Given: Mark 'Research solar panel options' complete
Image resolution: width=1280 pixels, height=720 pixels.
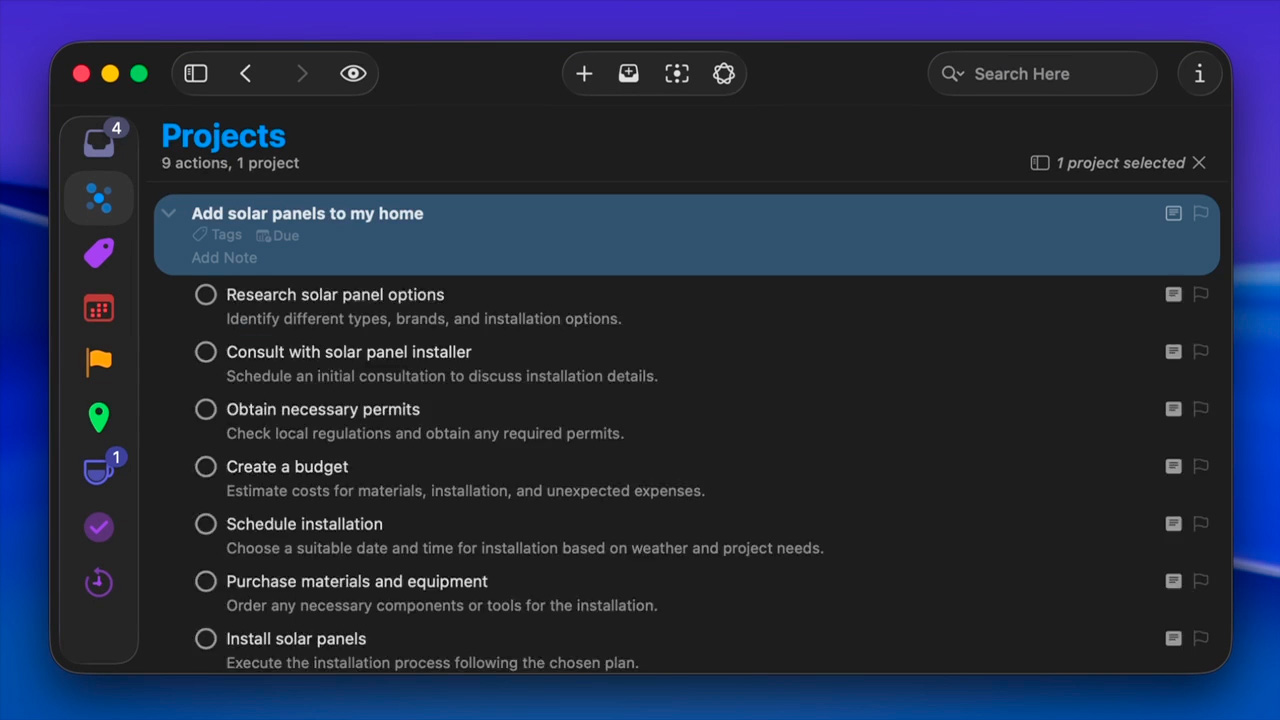Looking at the screenshot, I should point(206,295).
